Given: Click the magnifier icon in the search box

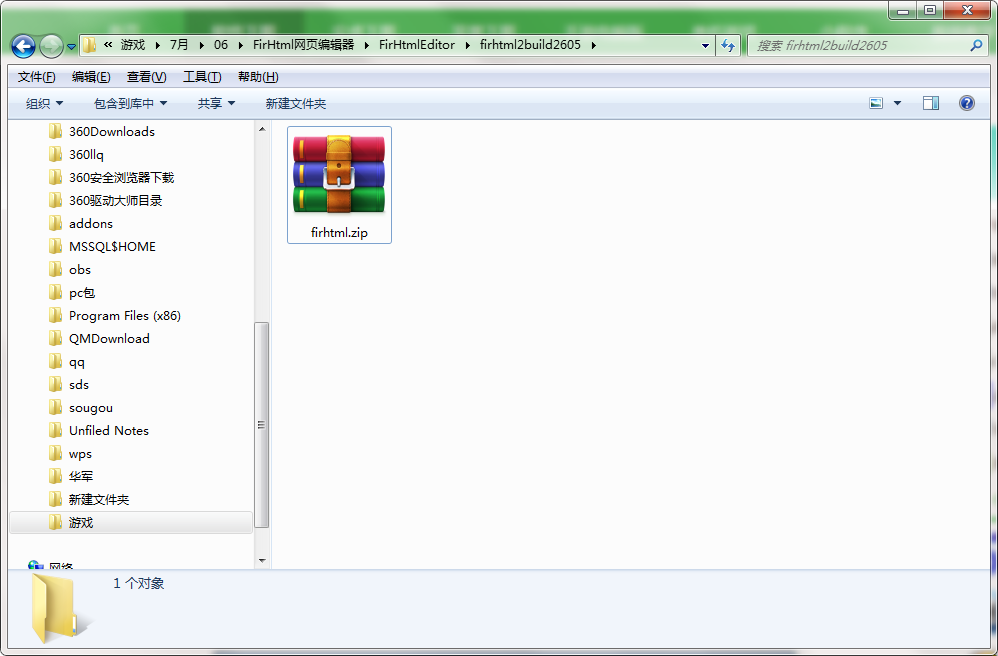Looking at the screenshot, I should 974,46.
